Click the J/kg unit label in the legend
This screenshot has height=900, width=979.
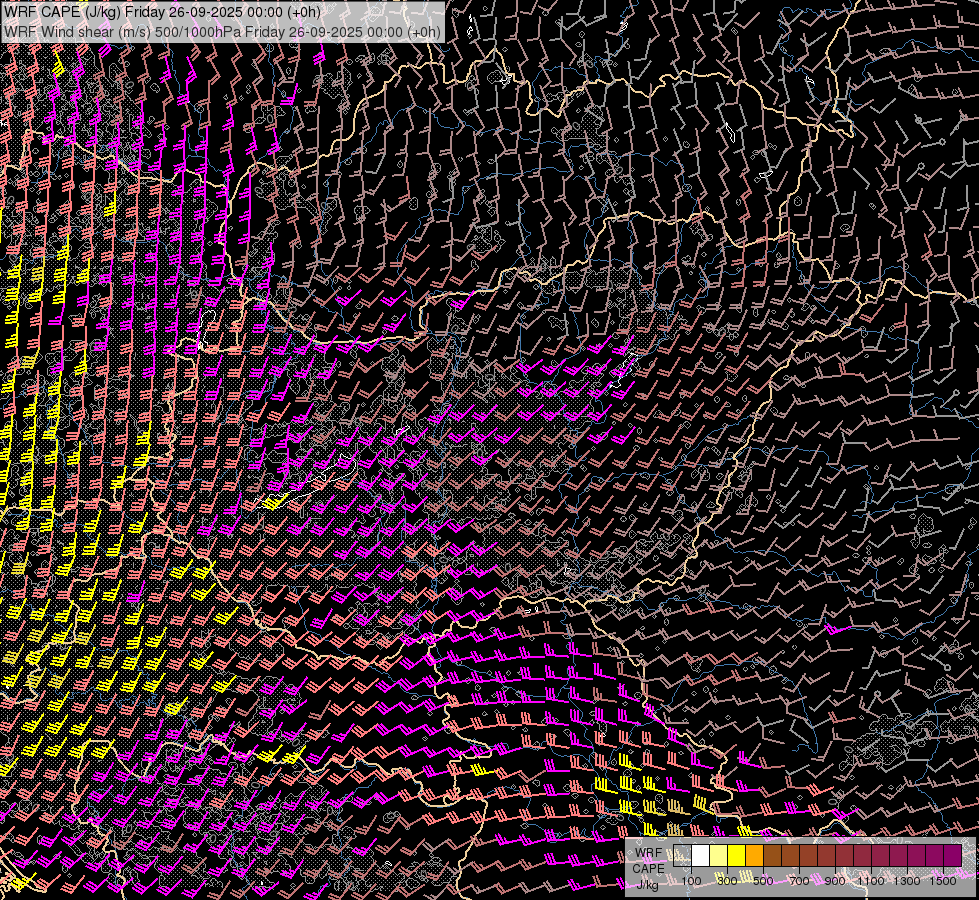[648, 883]
